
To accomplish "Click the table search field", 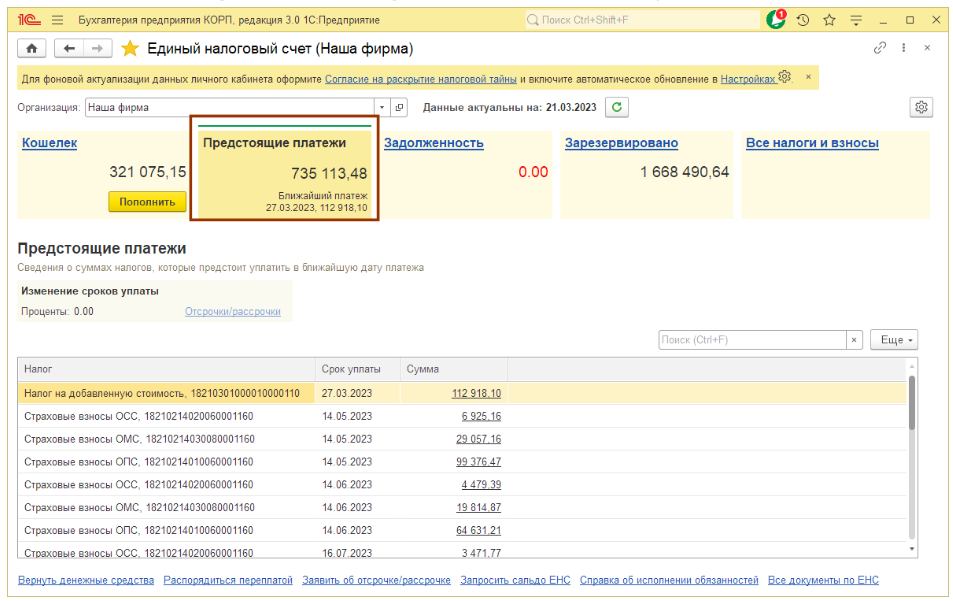I will (x=752, y=340).
